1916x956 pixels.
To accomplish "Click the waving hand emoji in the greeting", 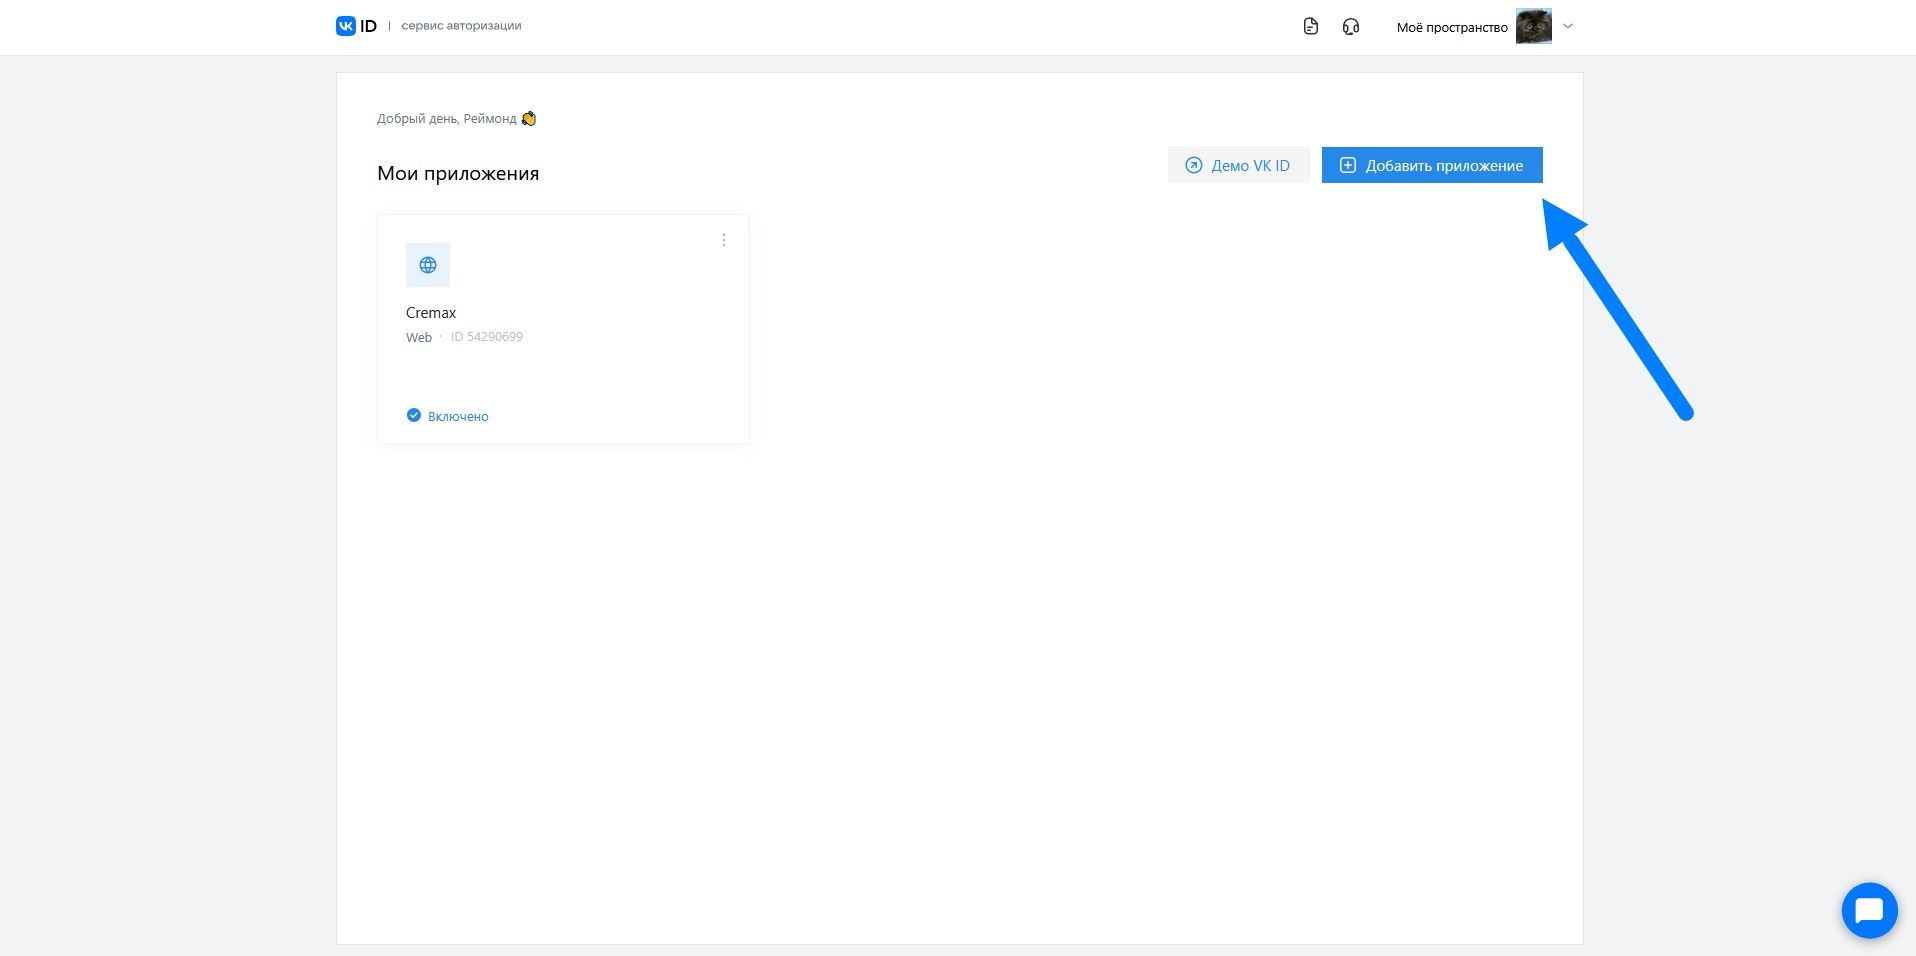I will click(529, 119).
